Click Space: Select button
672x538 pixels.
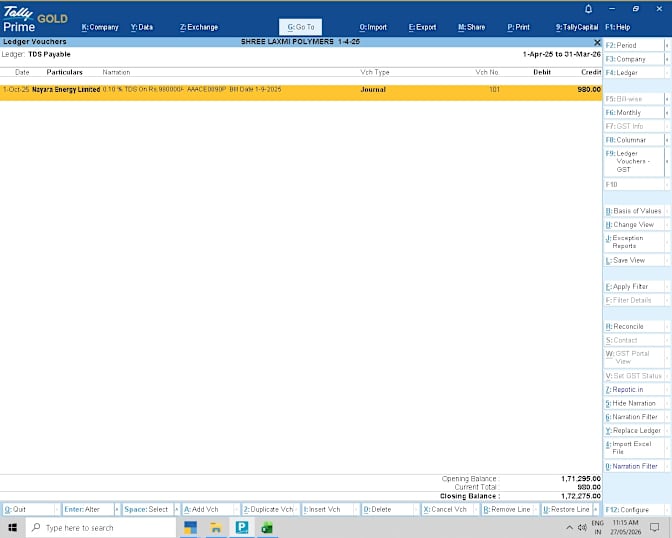coord(147,509)
